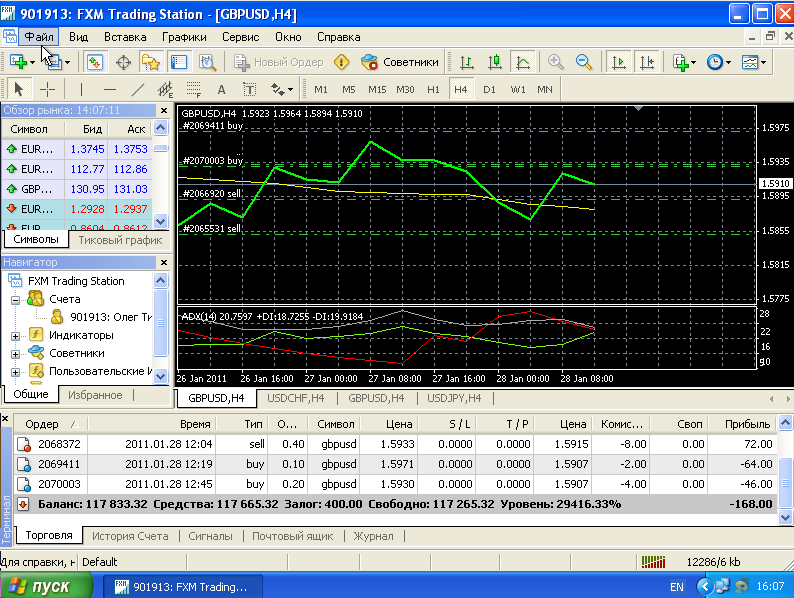Select the cursor arrow tool
The image size is (794, 598).
19,90
